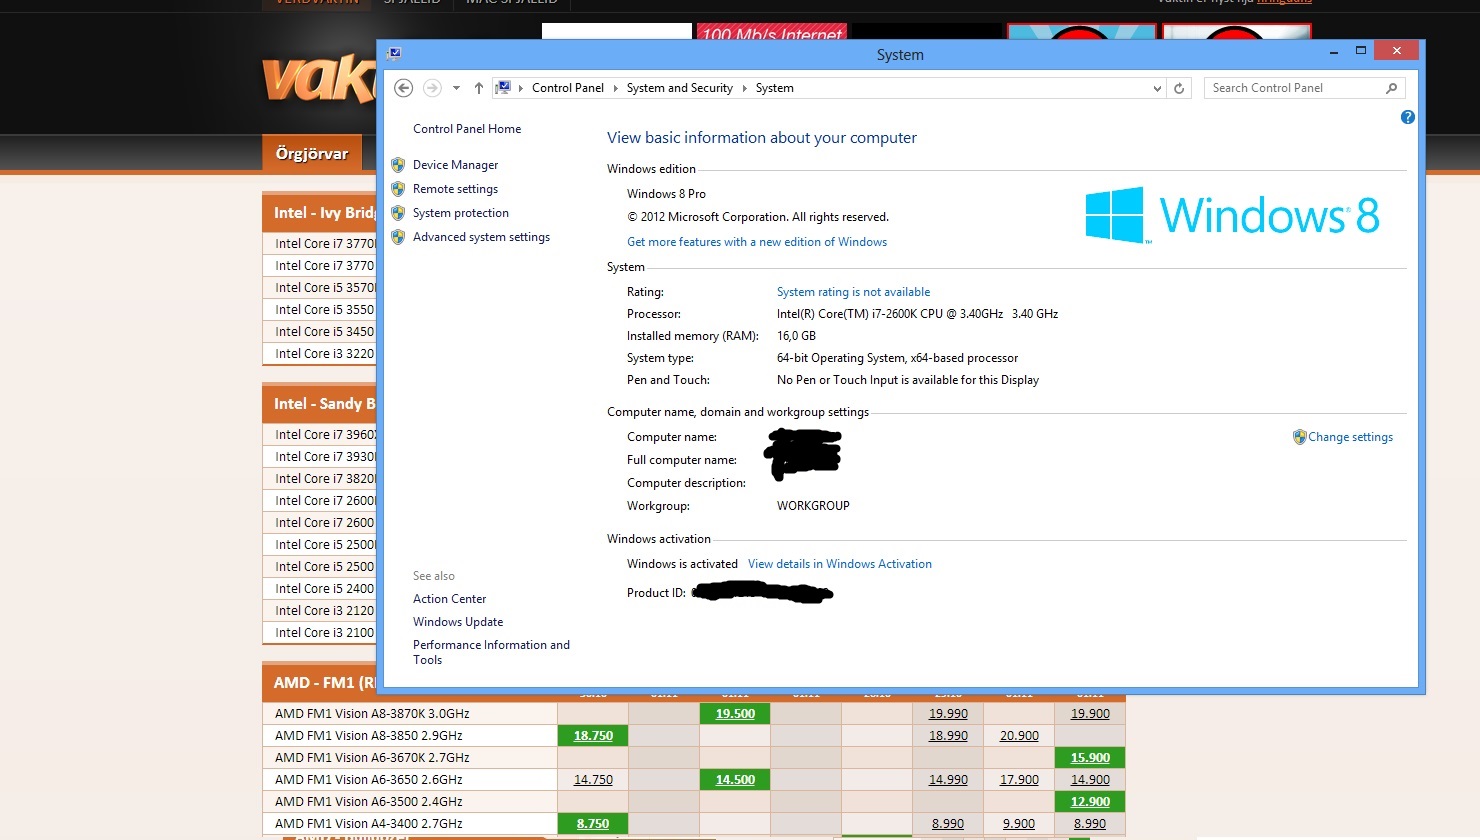The width and height of the screenshot is (1480, 840).
Task: Expand the Control Panel breadcrumb arrow
Action: (615, 88)
